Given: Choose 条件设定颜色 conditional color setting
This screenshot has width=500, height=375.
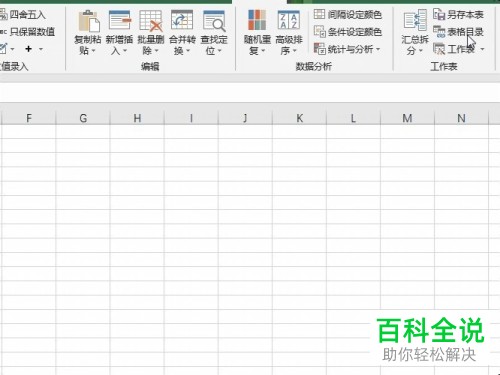Looking at the screenshot, I should pyautogui.click(x=348, y=32).
